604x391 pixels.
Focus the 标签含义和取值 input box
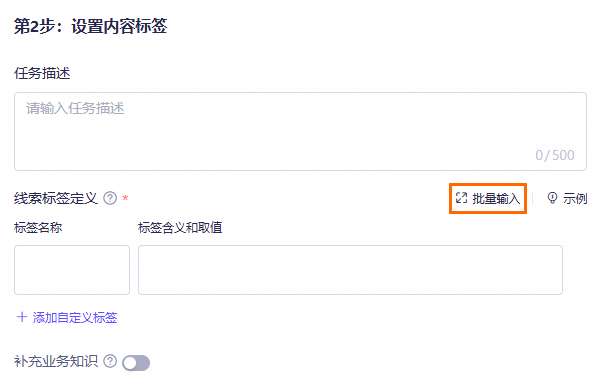tap(351, 270)
